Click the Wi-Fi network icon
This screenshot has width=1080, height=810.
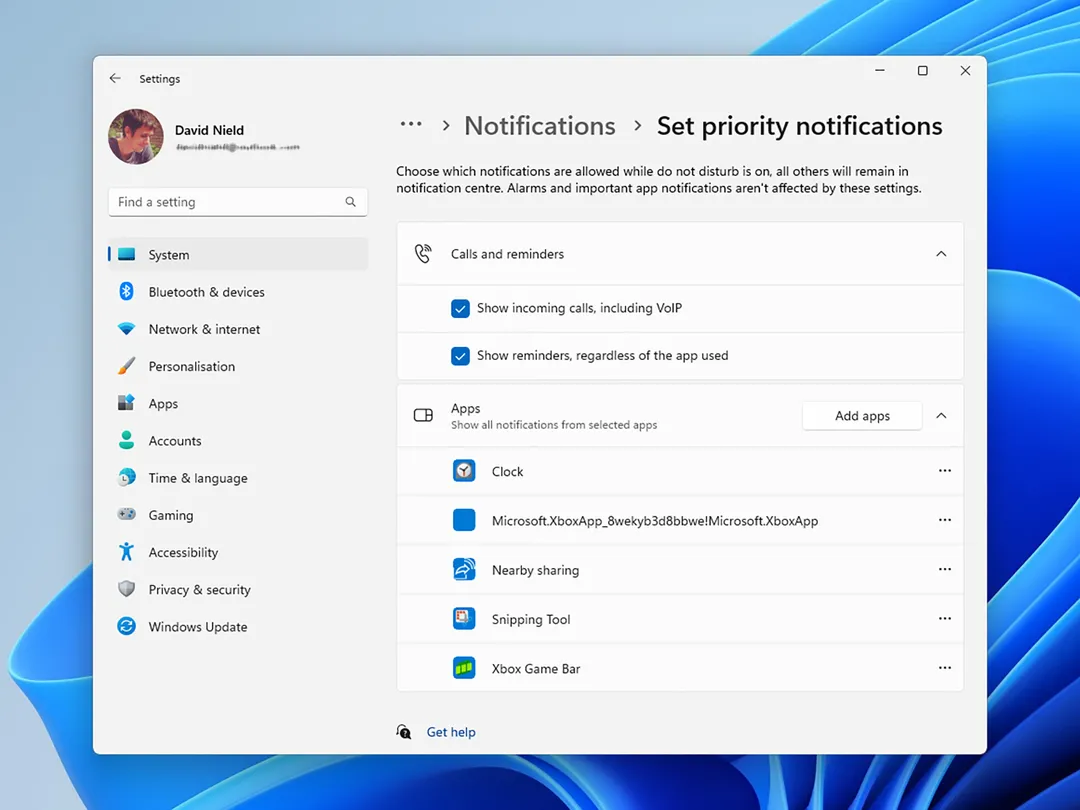[x=127, y=329]
